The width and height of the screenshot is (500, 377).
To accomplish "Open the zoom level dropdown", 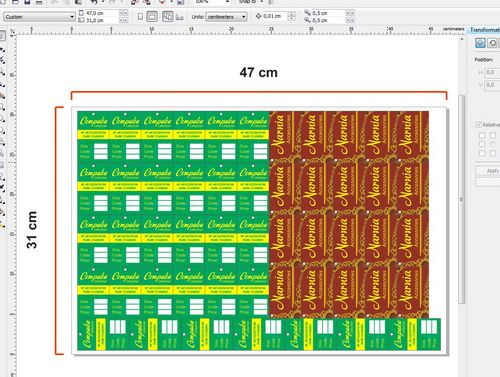I will 228,2.
